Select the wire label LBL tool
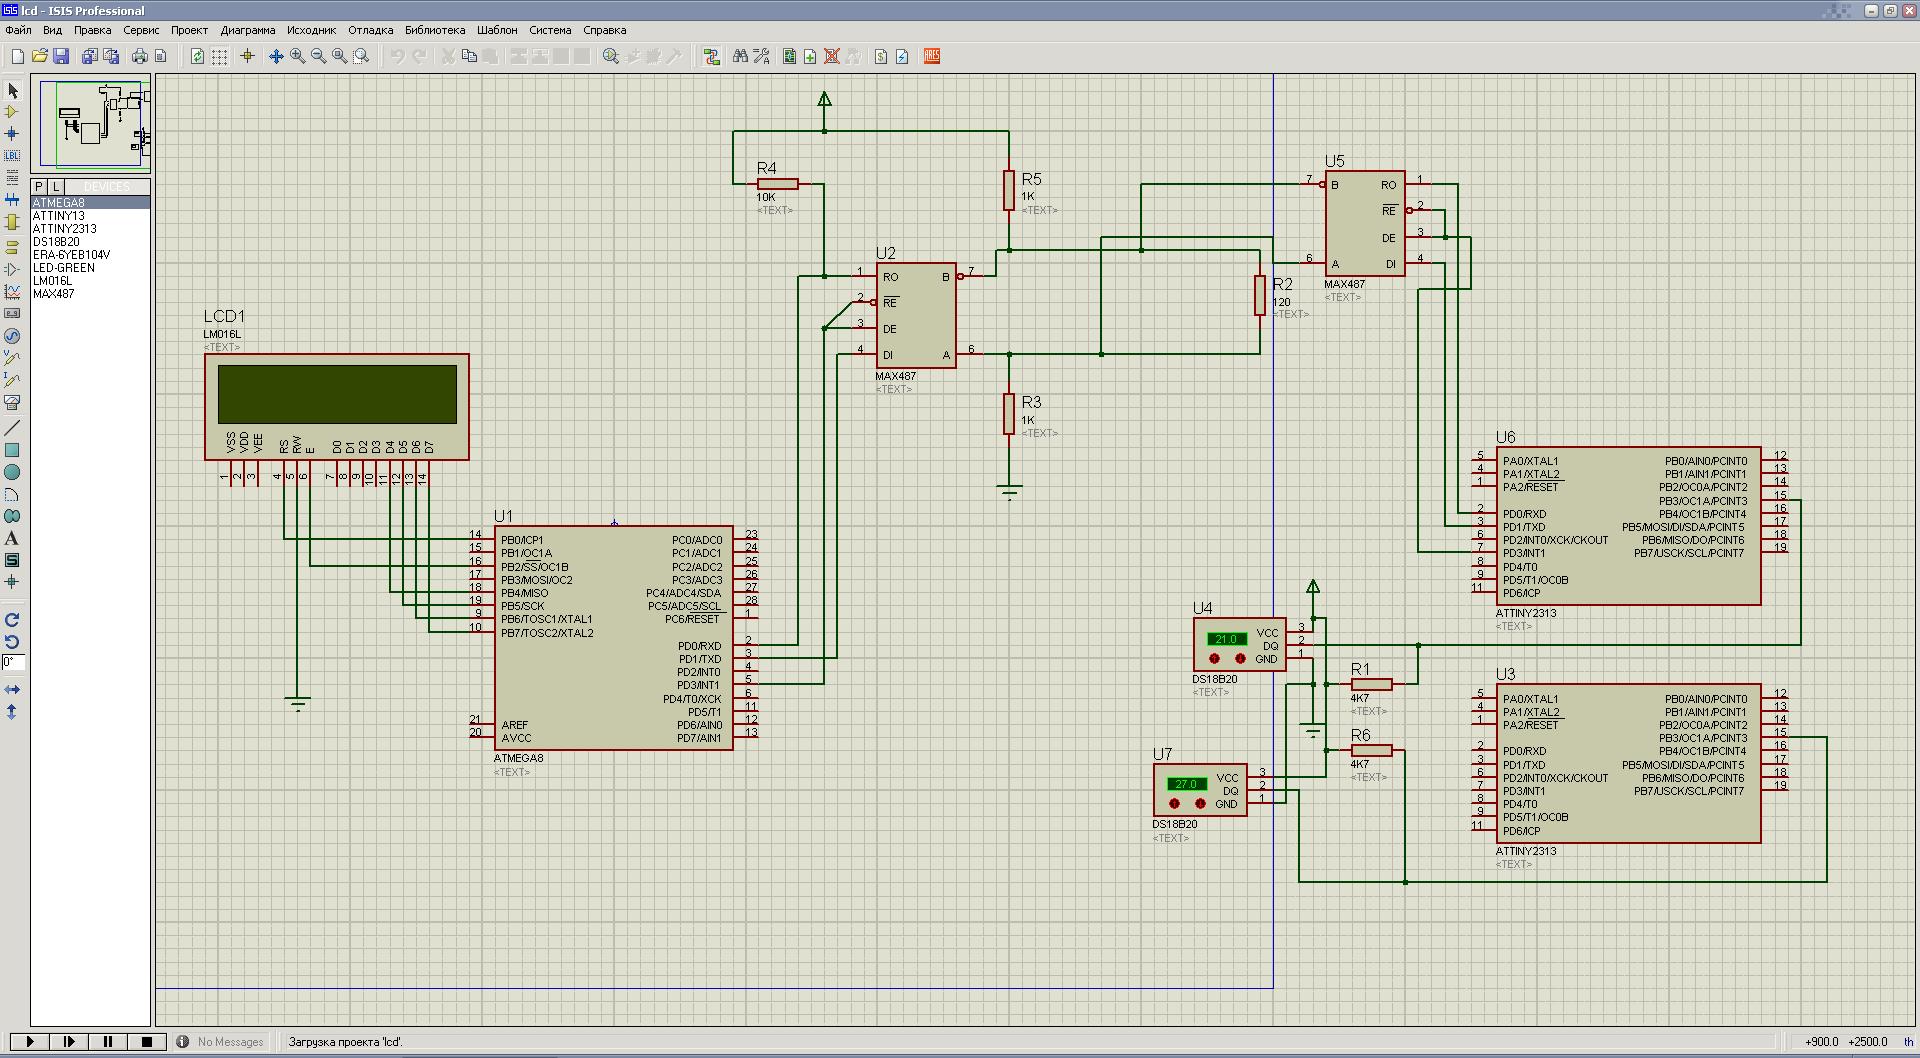The image size is (1920, 1058). coord(12,156)
